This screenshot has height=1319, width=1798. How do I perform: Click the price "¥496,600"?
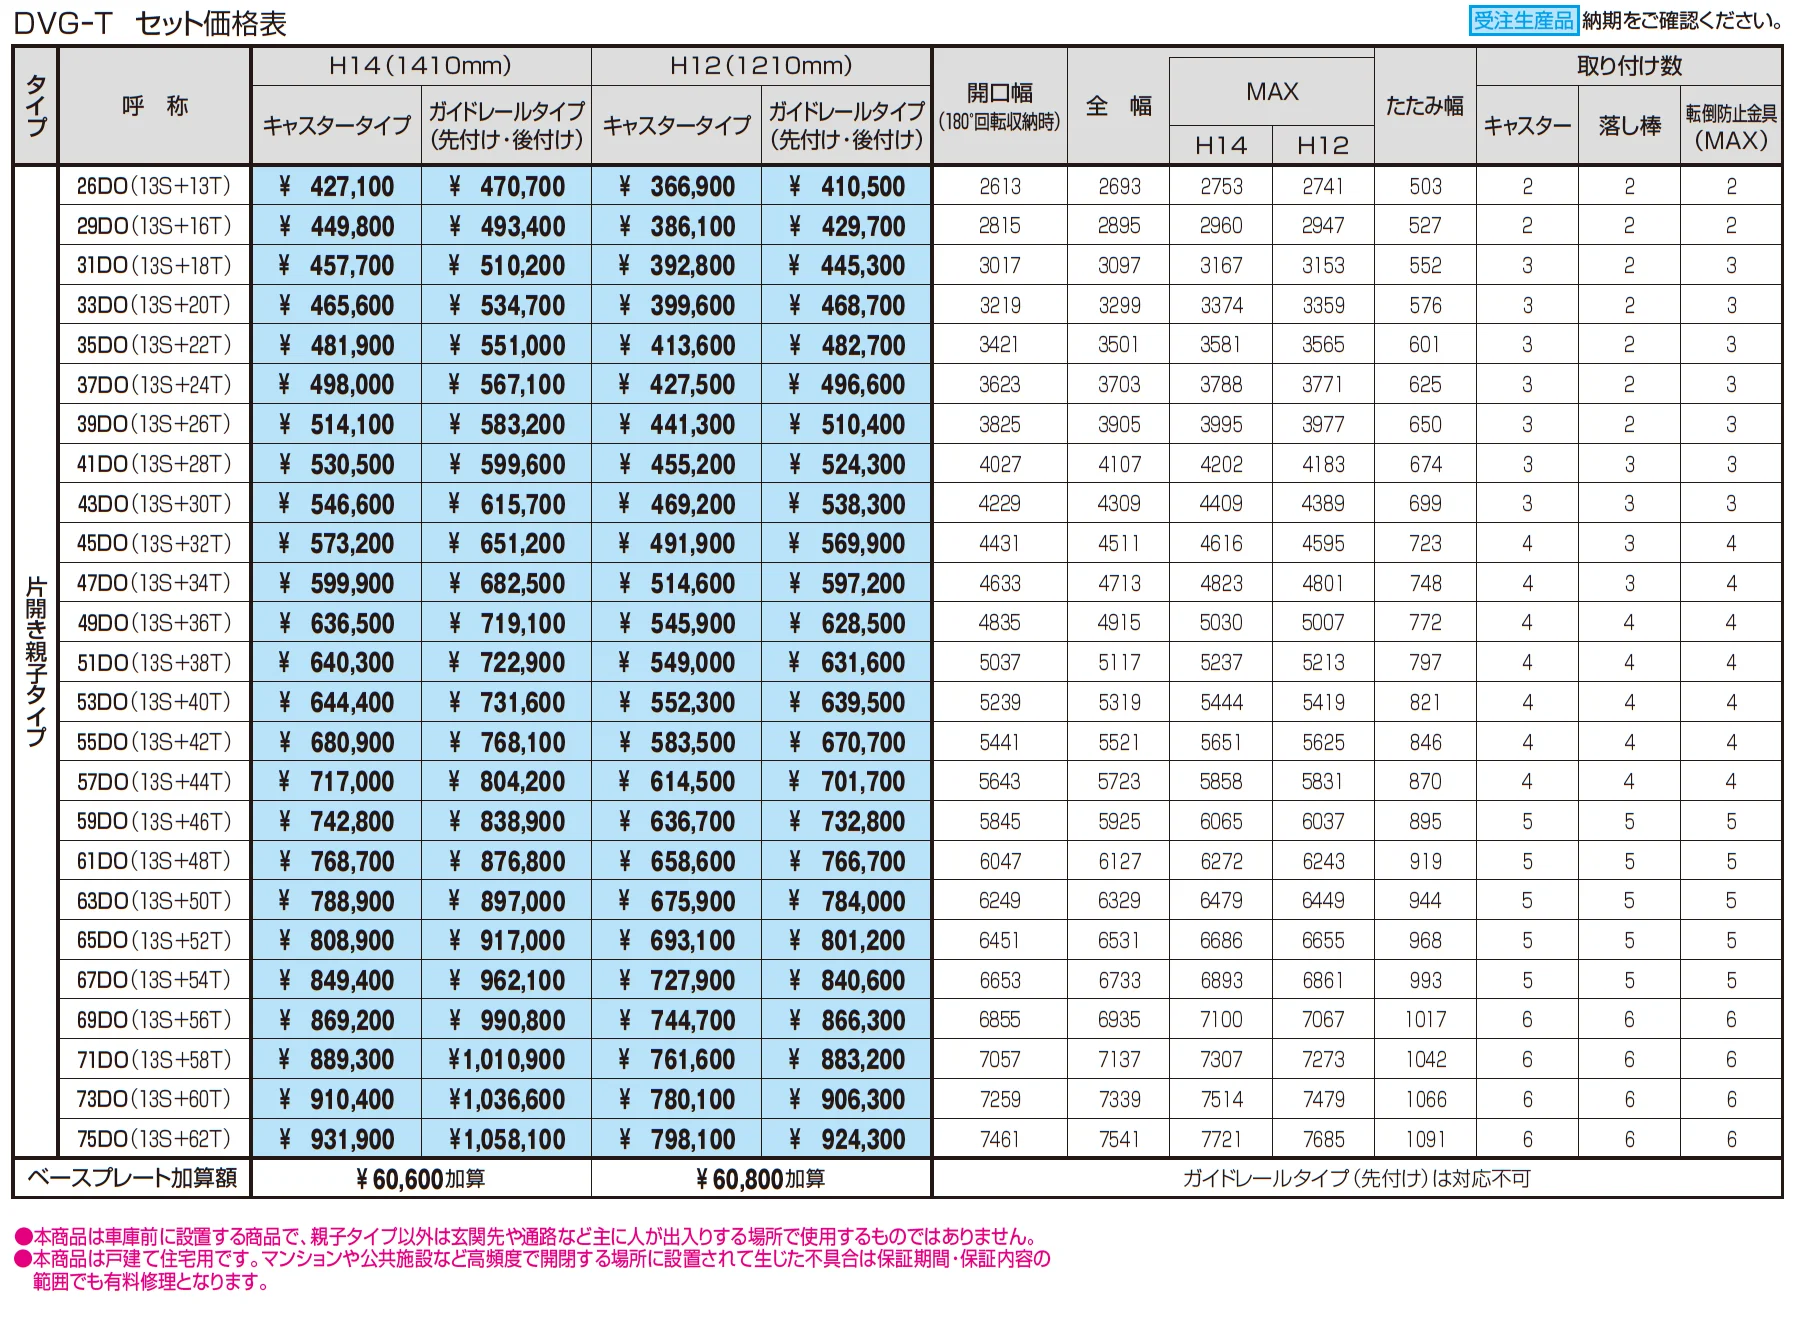[x=847, y=385]
